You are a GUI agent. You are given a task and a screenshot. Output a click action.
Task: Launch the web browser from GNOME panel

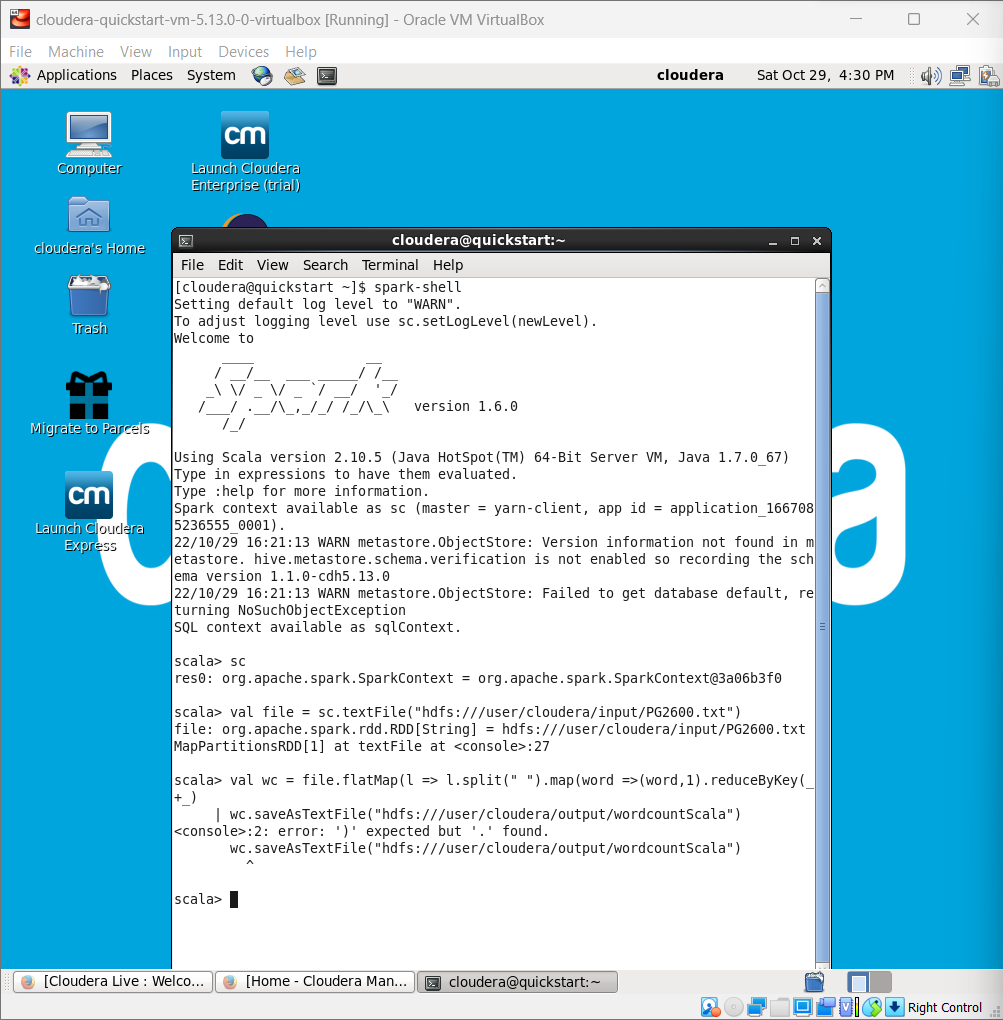(262, 75)
